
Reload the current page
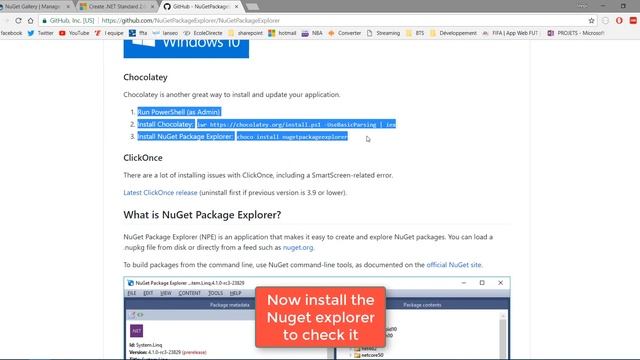(18, 20)
